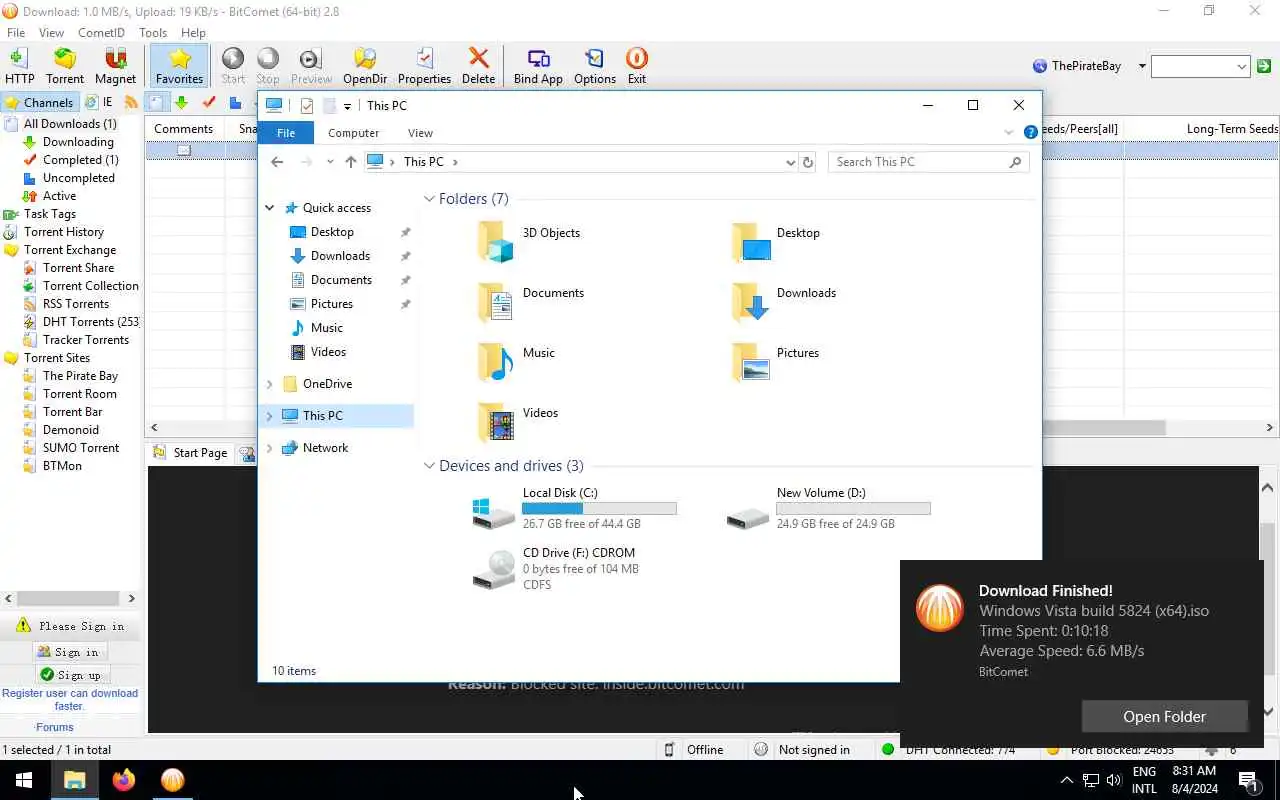Screen dimensions: 1280x800
Task: Open the Music folder in main pane
Action: (517, 360)
